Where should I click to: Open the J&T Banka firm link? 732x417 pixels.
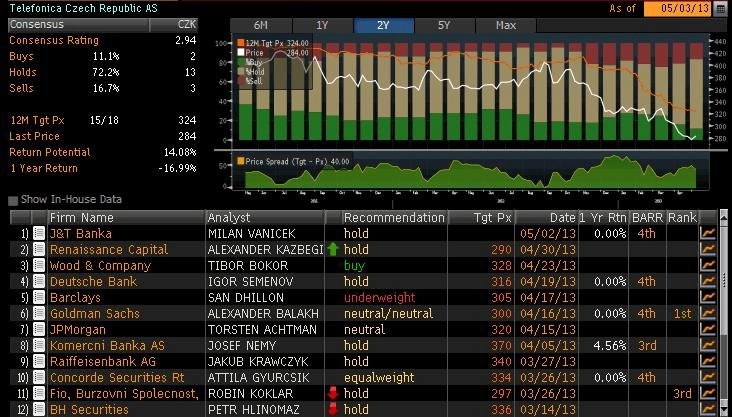point(81,233)
